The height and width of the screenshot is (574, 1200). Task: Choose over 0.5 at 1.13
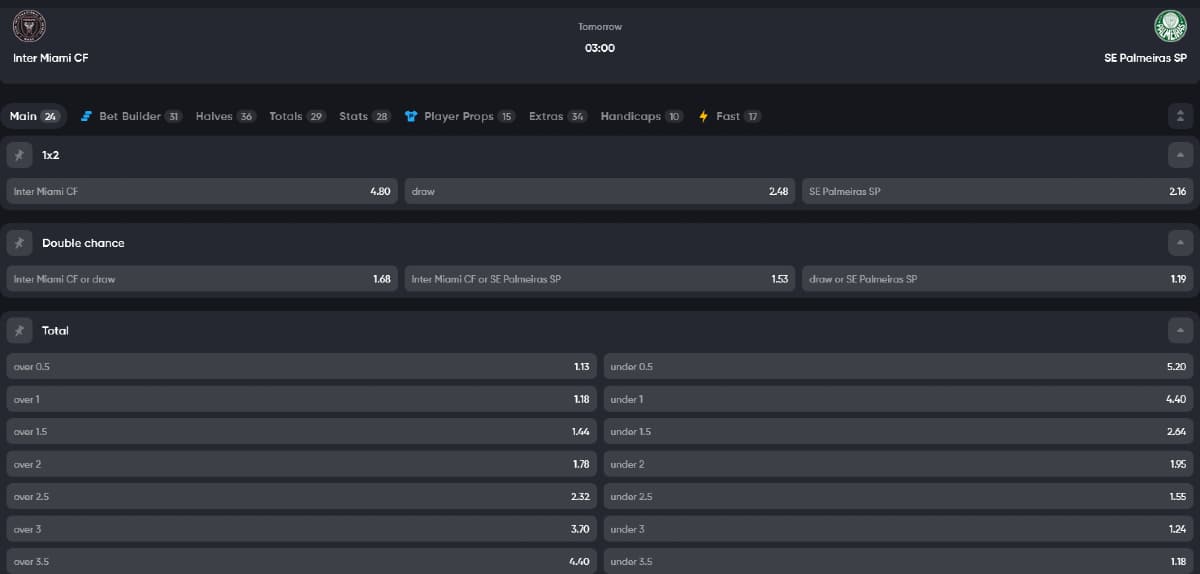[301, 366]
